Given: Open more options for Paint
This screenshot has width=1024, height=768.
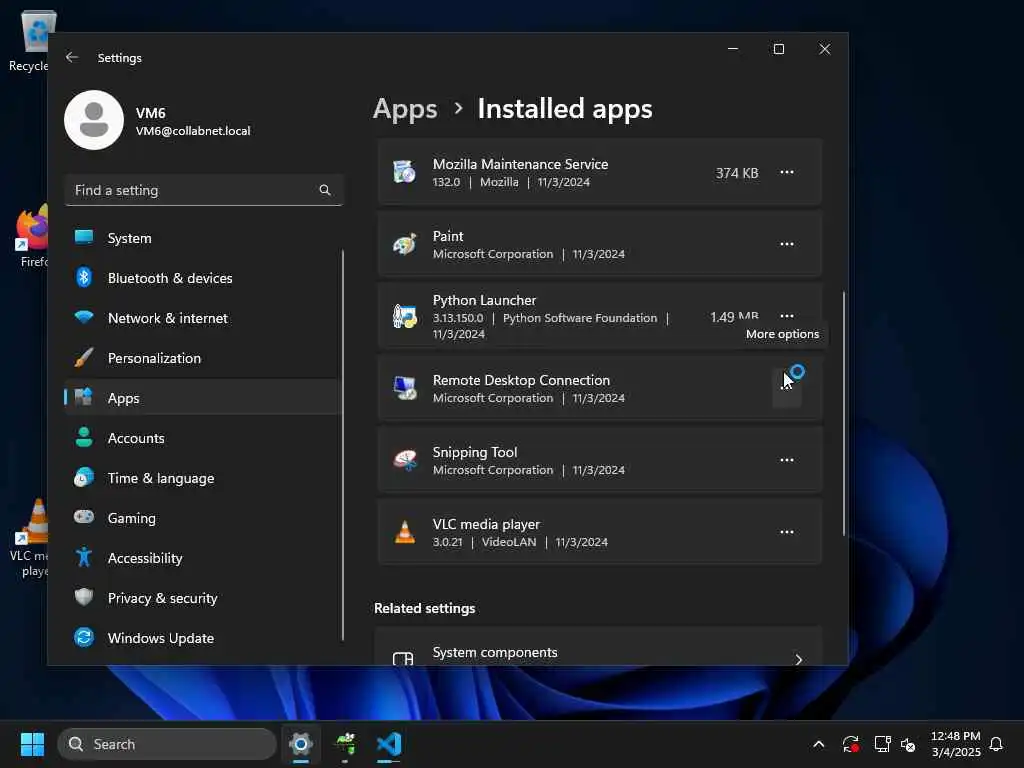Looking at the screenshot, I should 787,244.
